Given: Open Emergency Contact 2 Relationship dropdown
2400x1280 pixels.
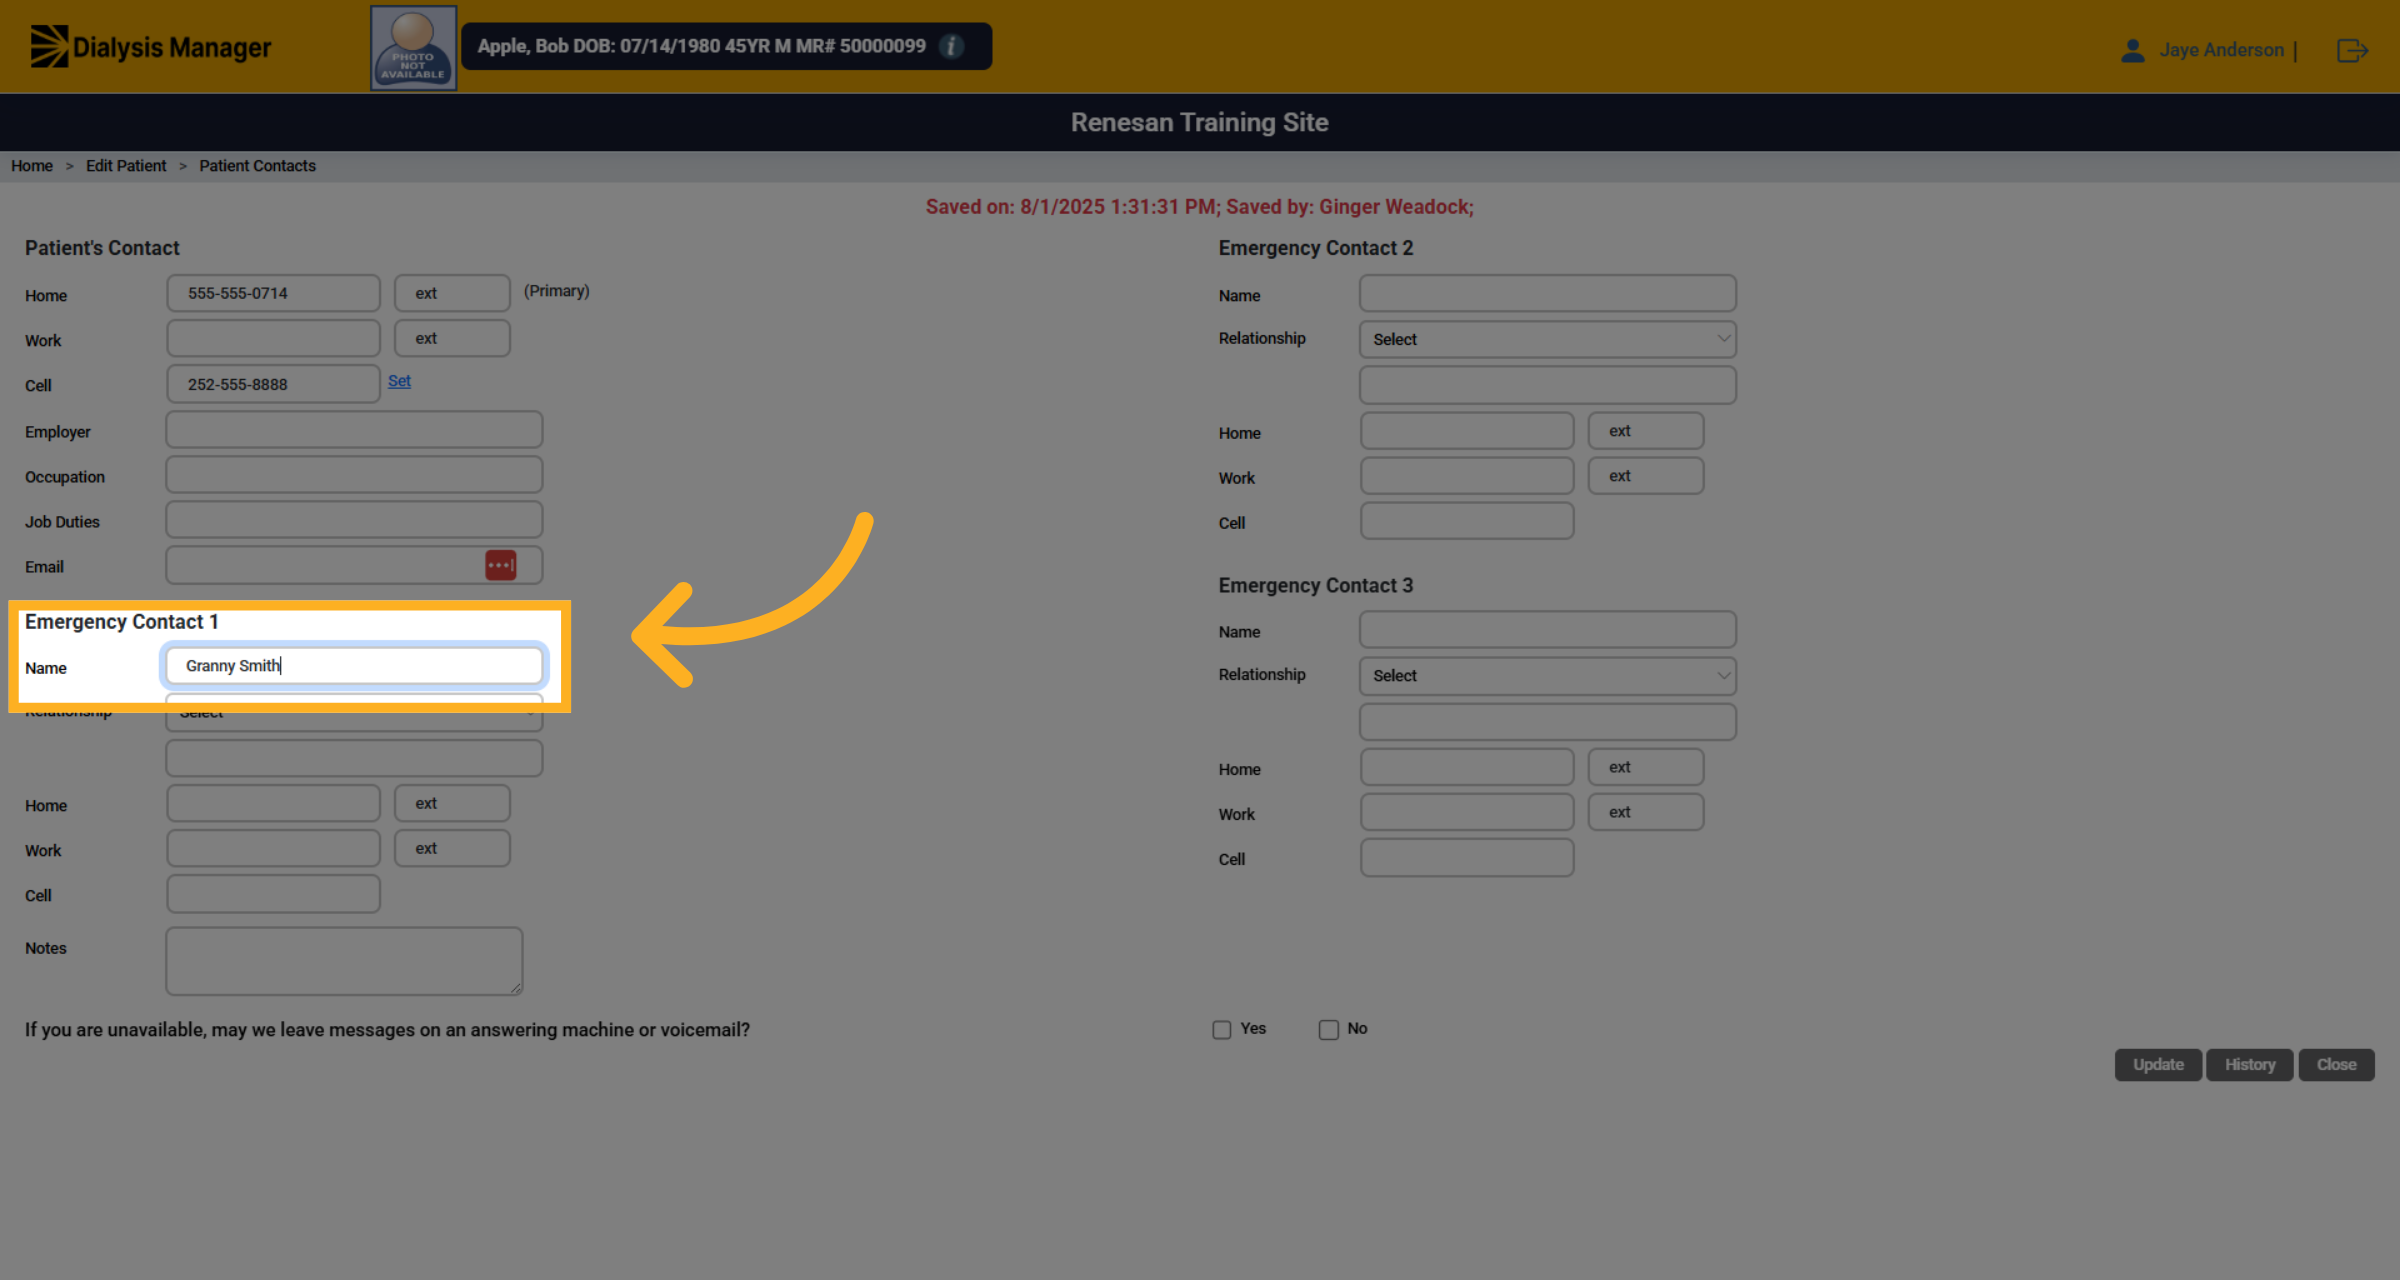Looking at the screenshot, I should [x=1547, y=339].
